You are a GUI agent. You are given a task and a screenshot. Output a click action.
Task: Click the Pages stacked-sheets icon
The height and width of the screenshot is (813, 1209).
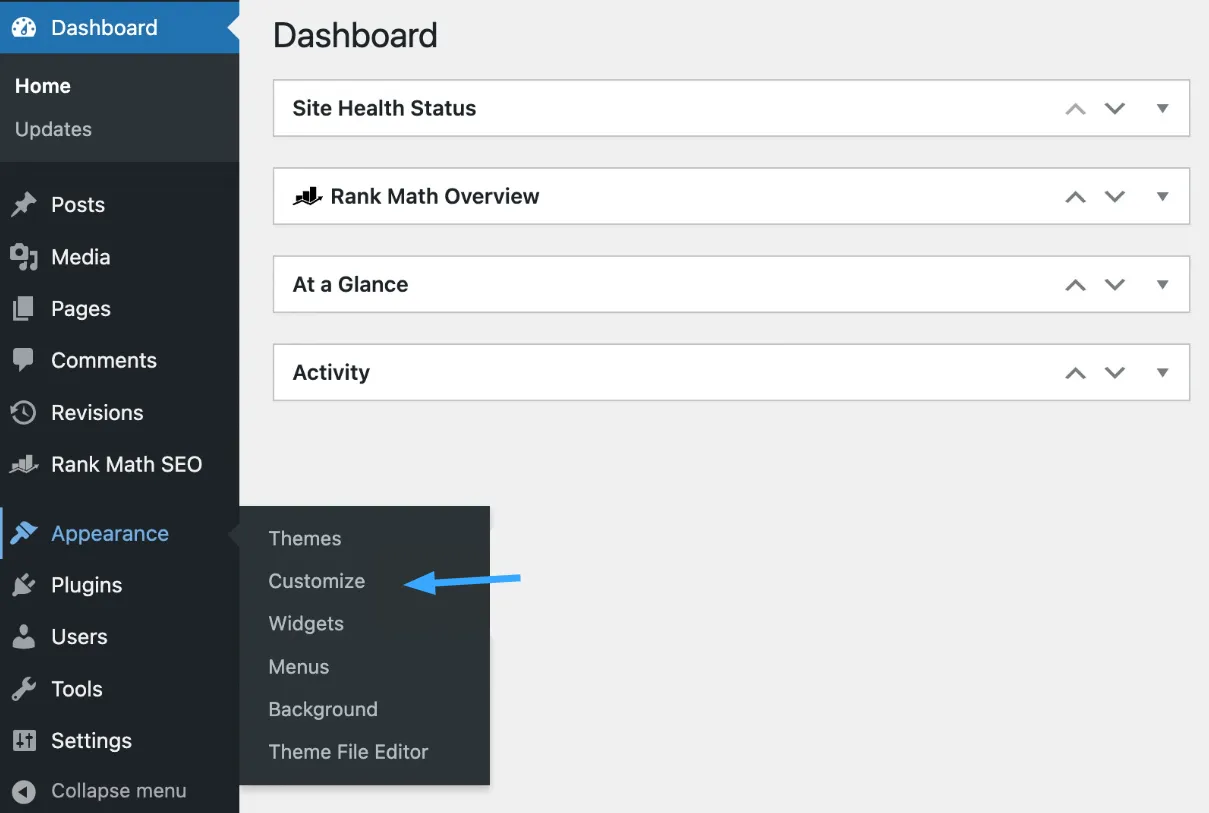click(x=23, y=309)
